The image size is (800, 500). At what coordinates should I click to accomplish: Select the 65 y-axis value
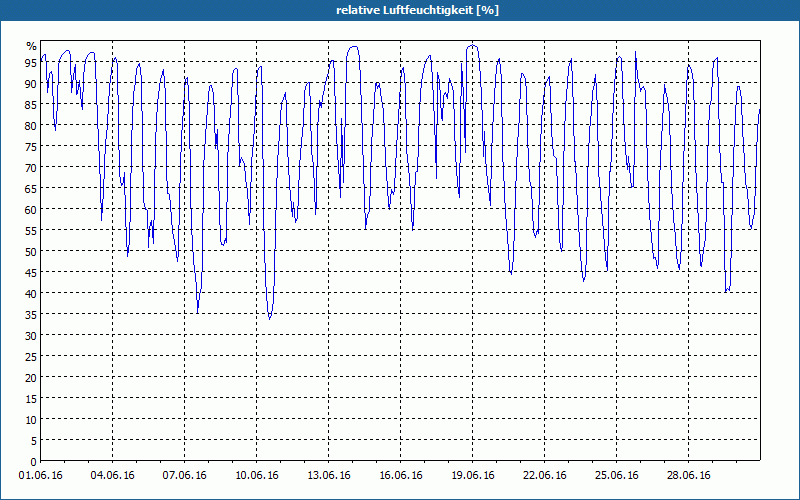[x=31, y=188]
